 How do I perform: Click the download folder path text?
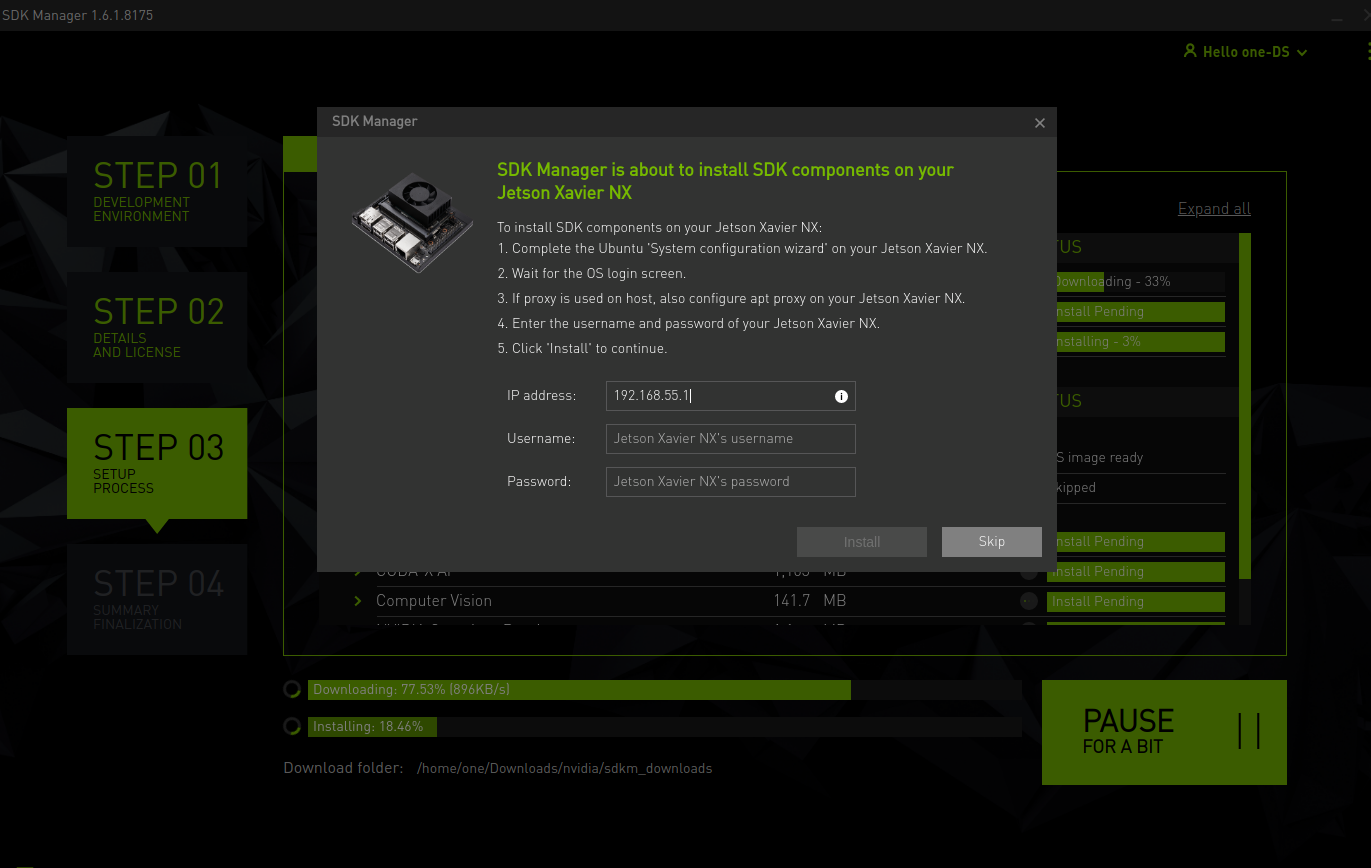point(565,769)
